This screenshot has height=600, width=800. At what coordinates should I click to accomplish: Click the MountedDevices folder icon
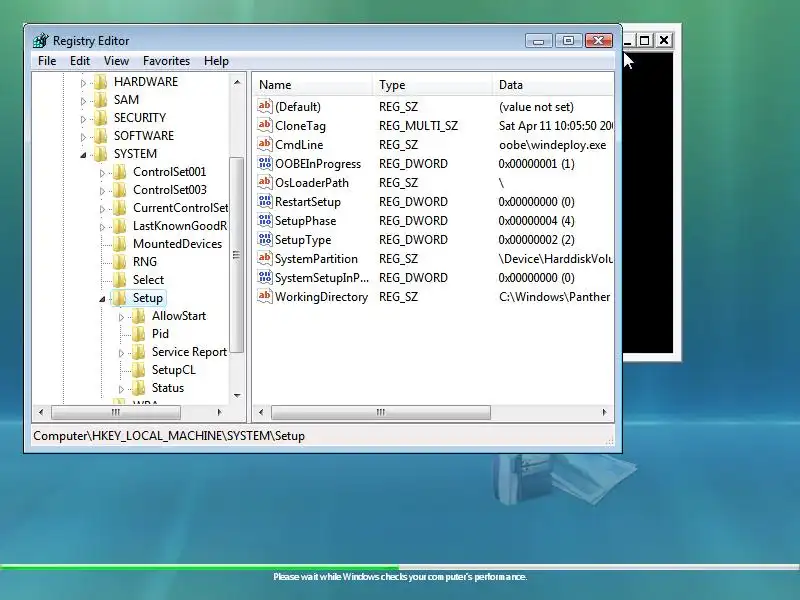click(x=119, y=244)
